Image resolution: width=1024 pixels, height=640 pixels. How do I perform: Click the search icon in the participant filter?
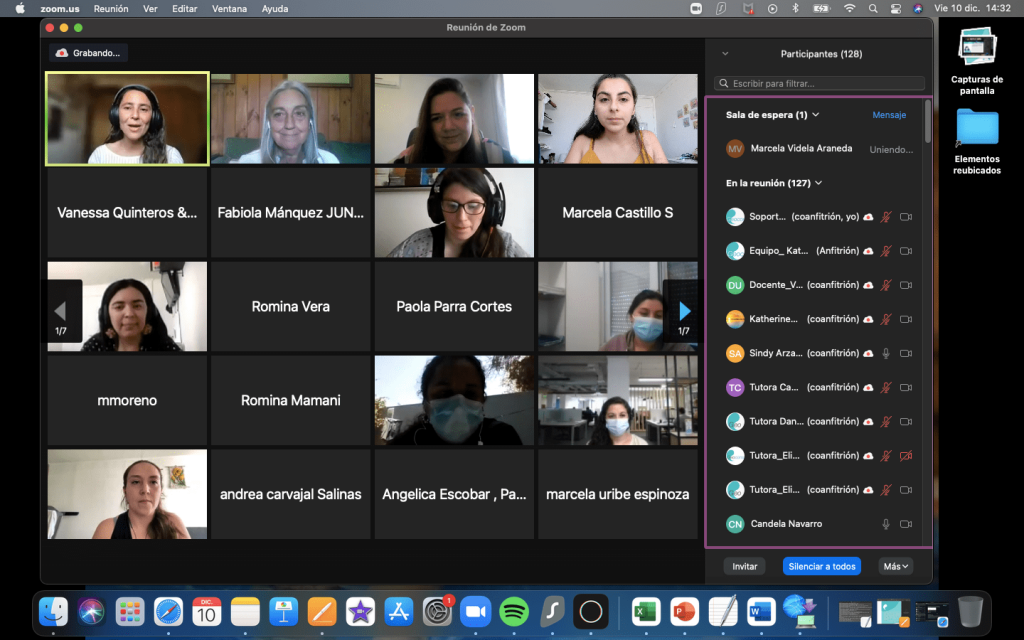(x=724, y=84)
